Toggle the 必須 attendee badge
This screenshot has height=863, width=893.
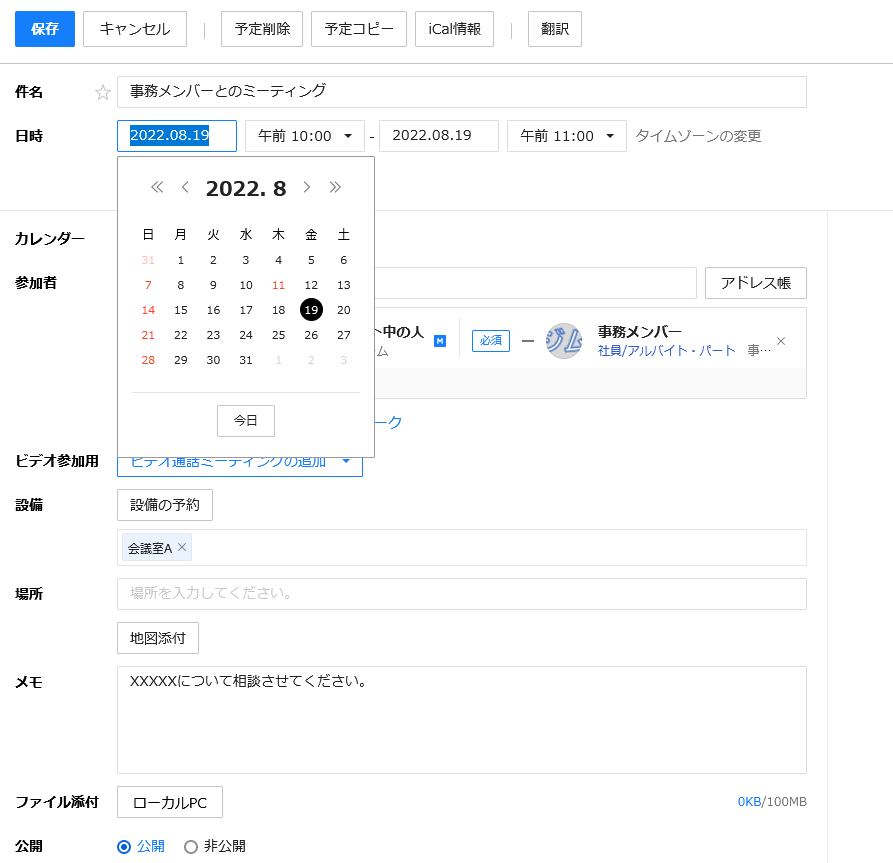coord(491,341)
